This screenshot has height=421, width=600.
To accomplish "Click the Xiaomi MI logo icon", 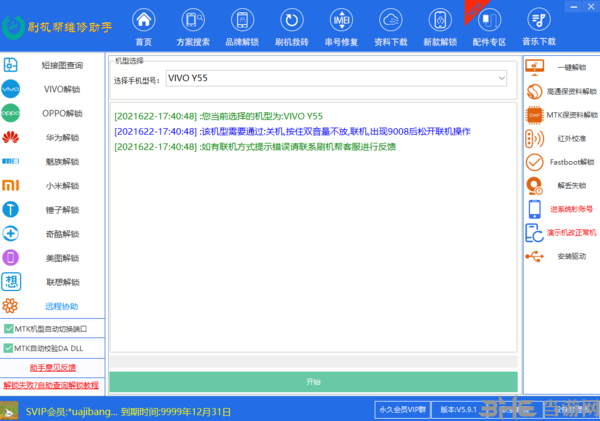I will click(11, 185).
